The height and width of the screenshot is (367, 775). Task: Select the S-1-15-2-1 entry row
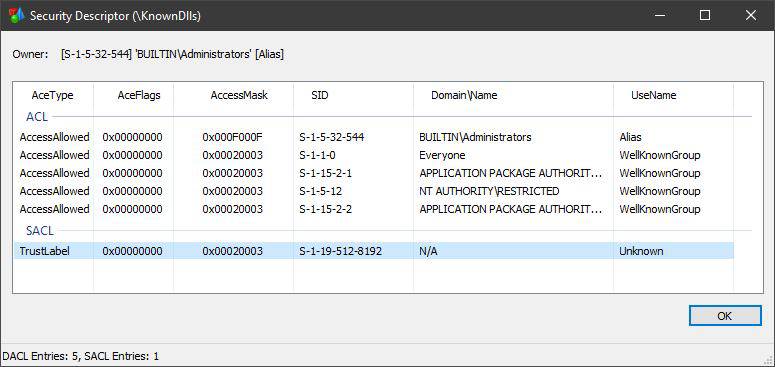(374, 173)
